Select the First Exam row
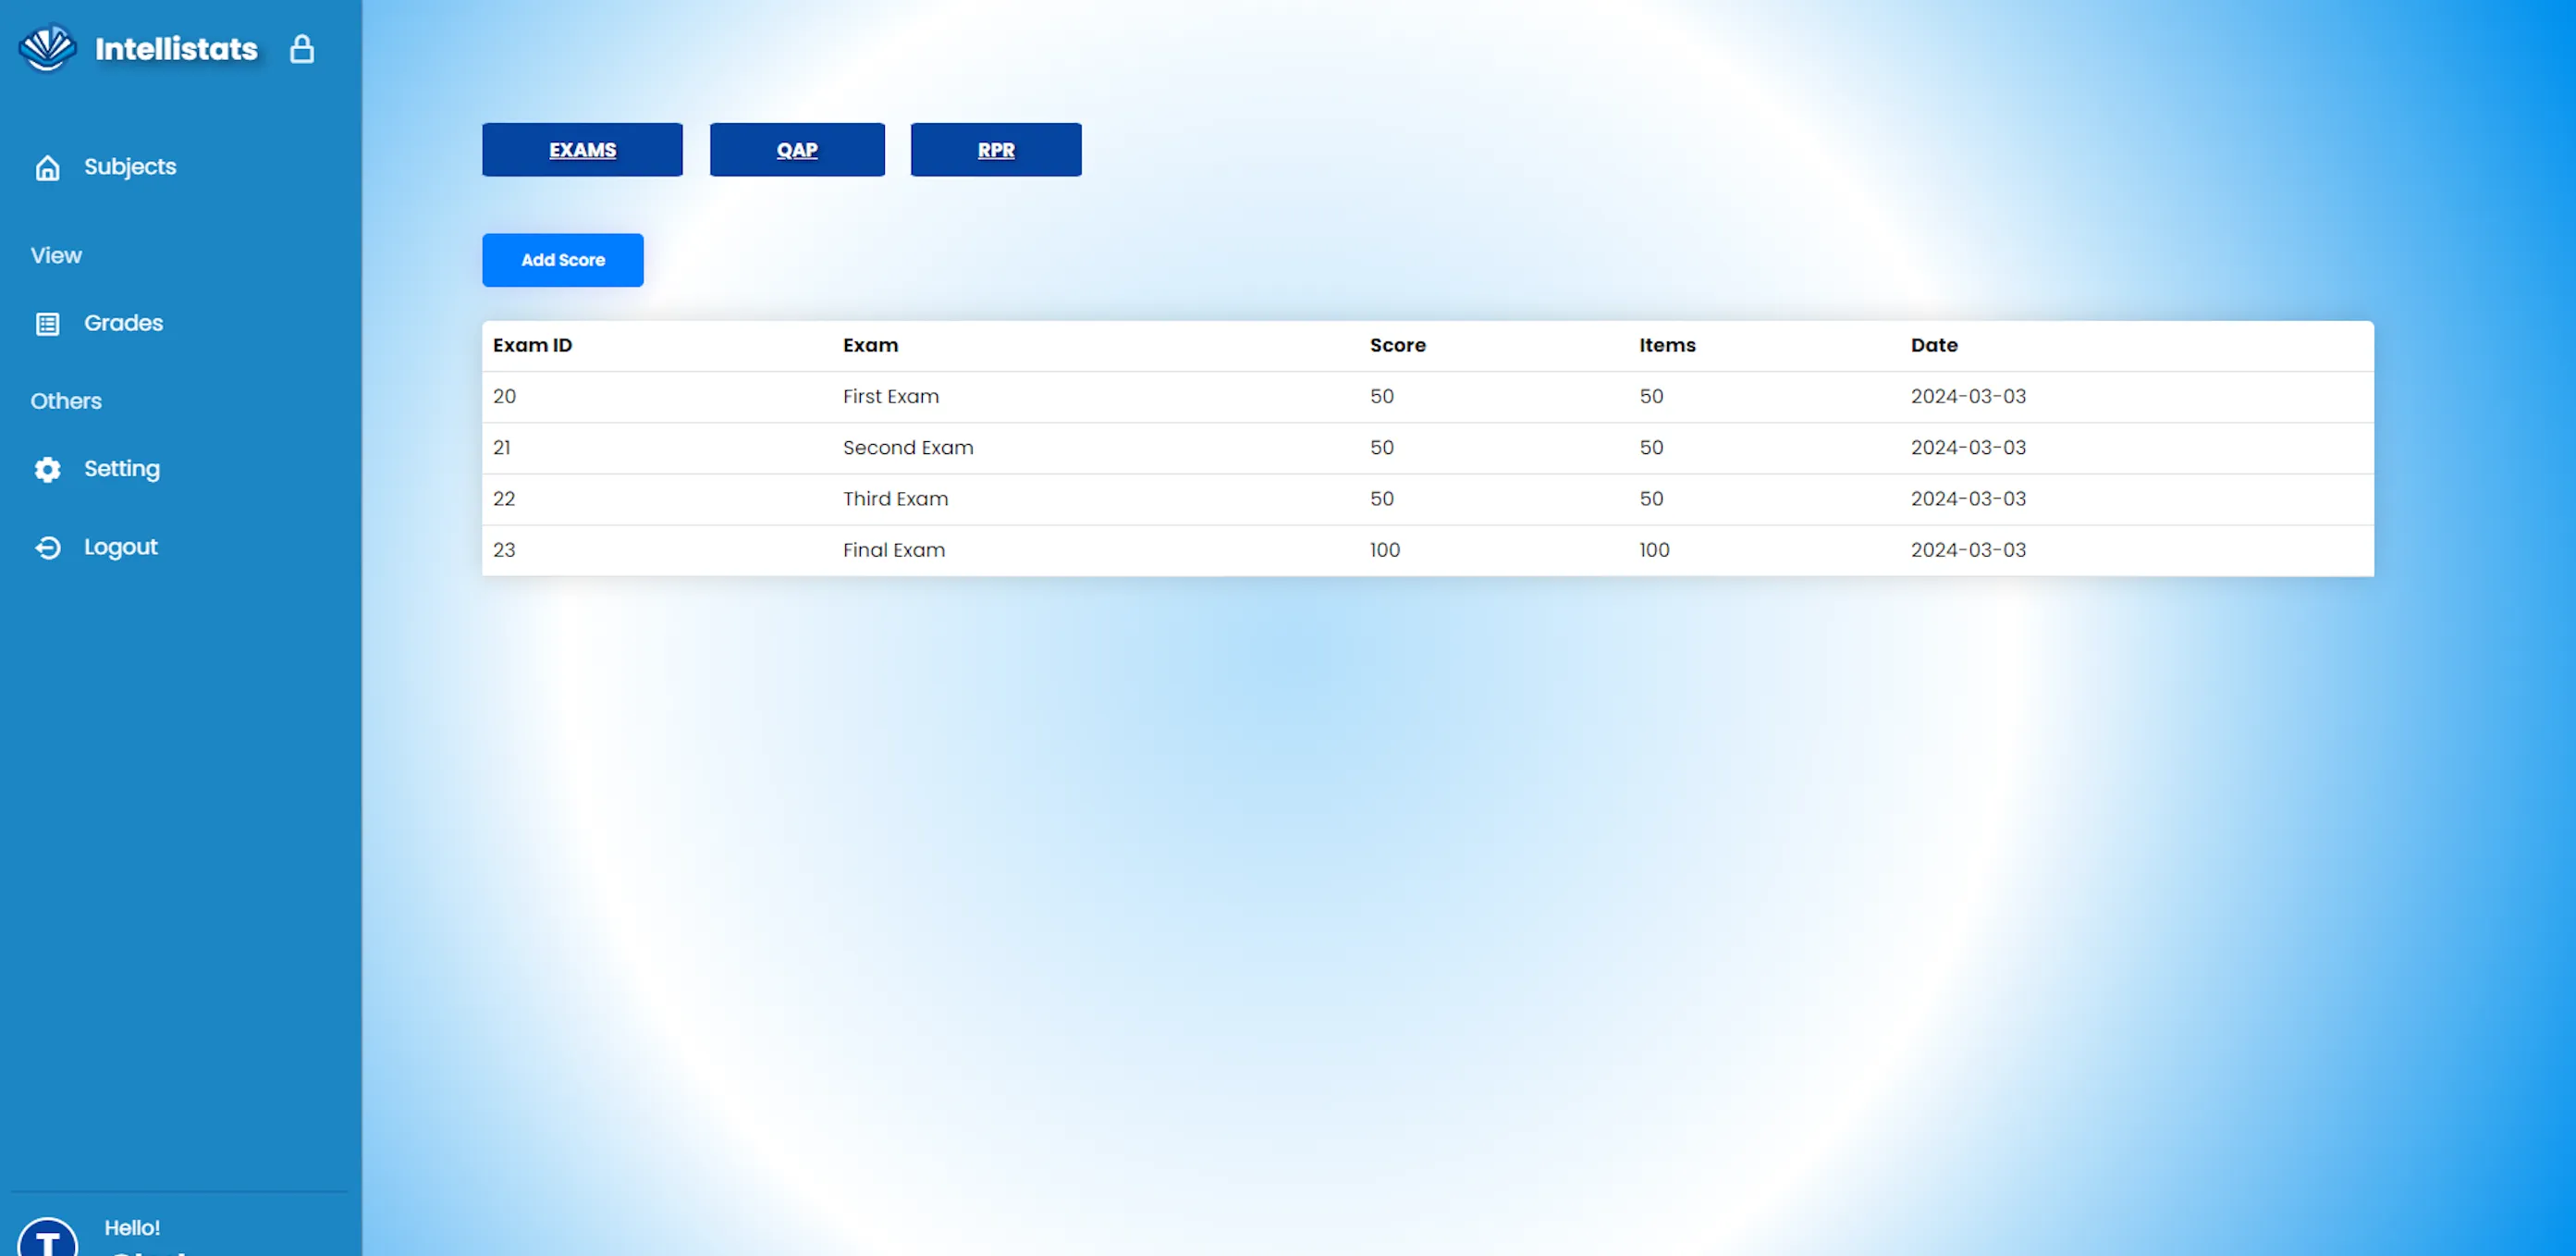The width and height of the screenshot is (2576, 1256). (890, 397)
